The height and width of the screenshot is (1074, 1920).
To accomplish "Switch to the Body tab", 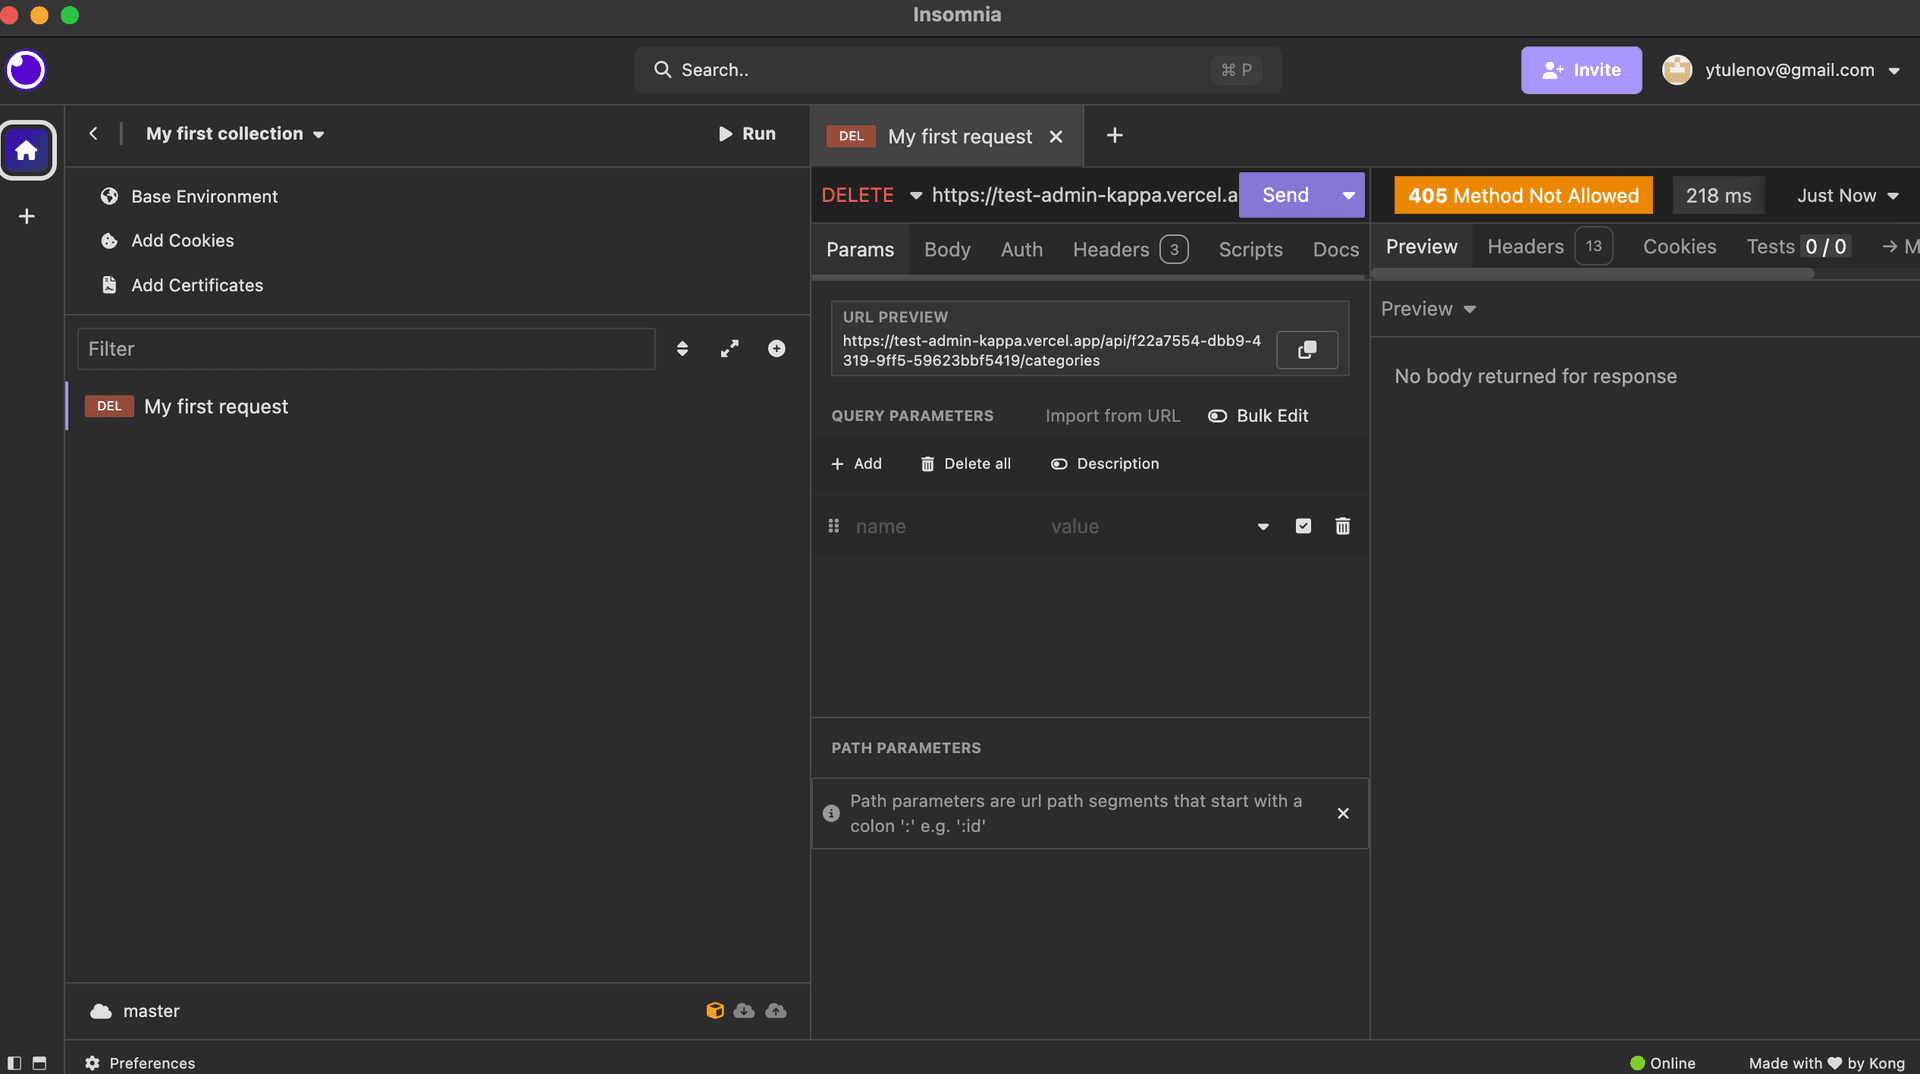I will (947, 250).
